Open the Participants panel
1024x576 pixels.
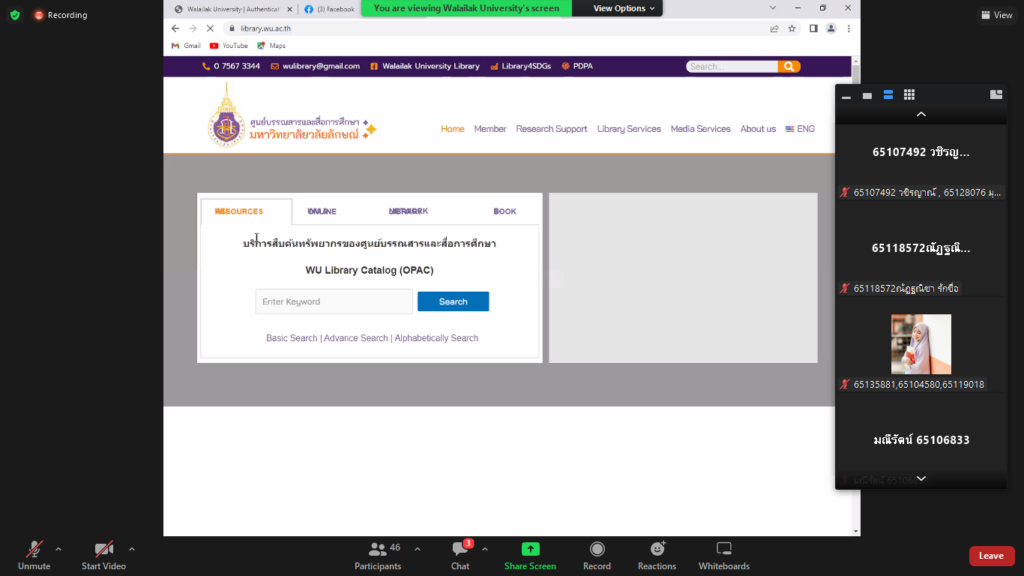tap(377, 551)
